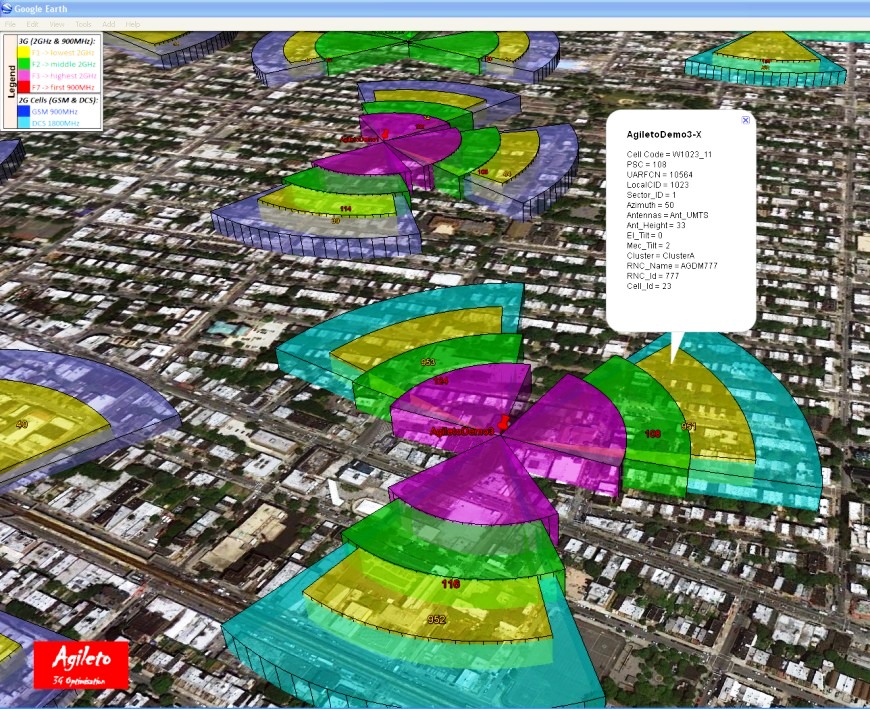
Task: Click the green F2 middle 2GHz legend swatch
Action: [x=24, y=63]
